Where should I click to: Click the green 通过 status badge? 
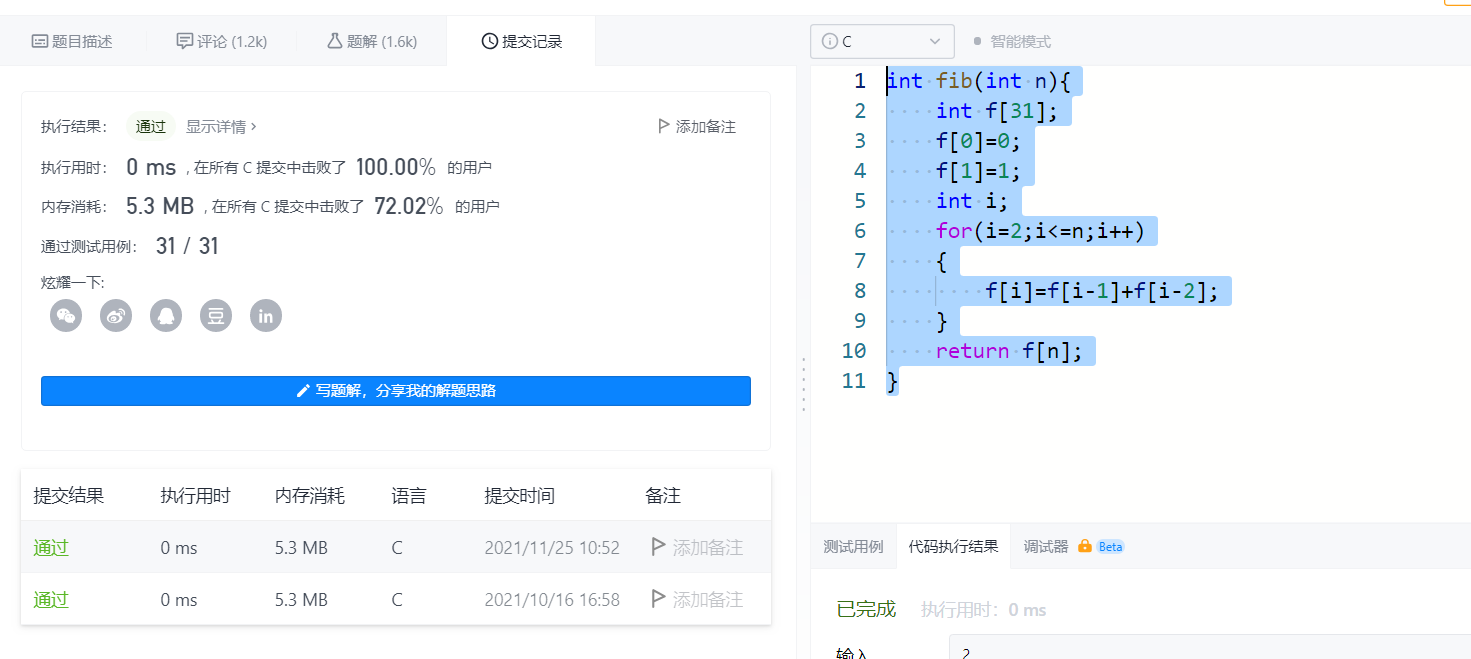[151, 126]
